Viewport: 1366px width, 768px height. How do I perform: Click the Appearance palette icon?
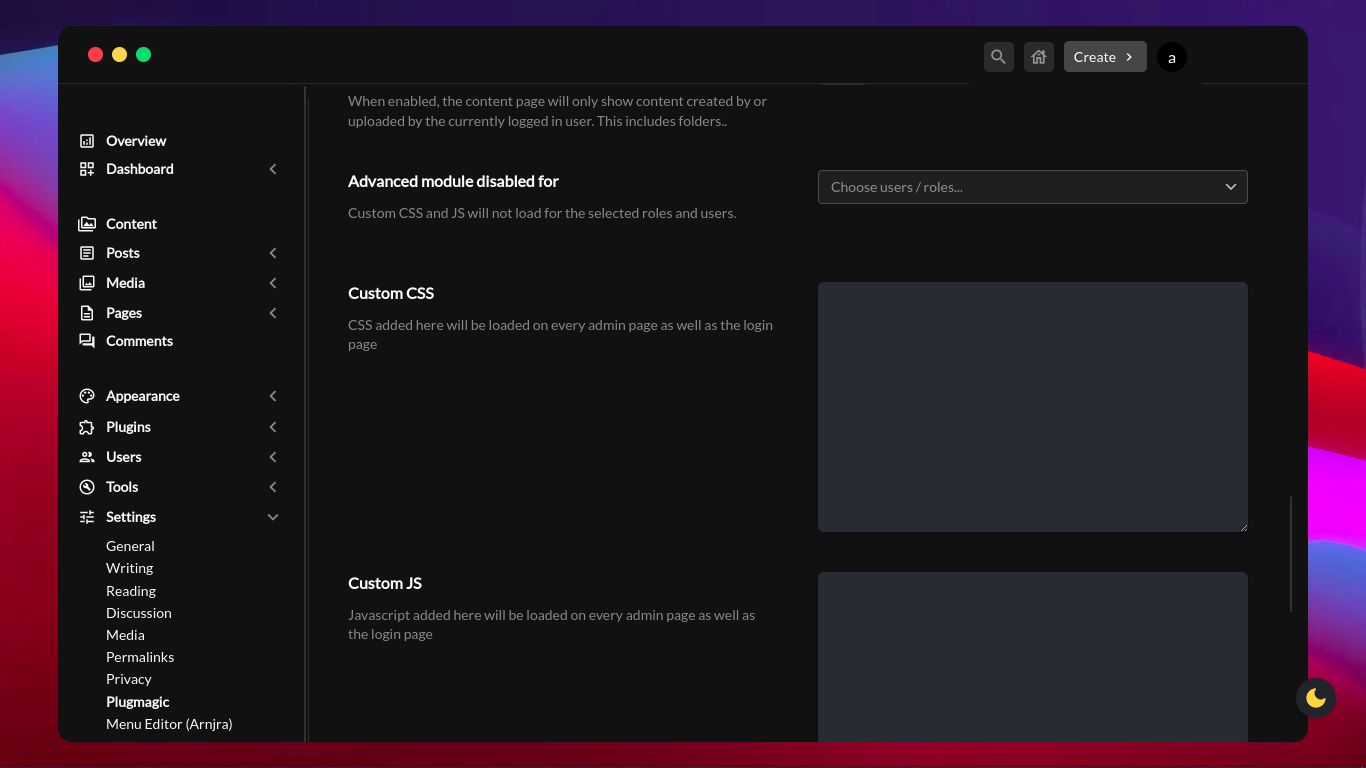[87, 396]
